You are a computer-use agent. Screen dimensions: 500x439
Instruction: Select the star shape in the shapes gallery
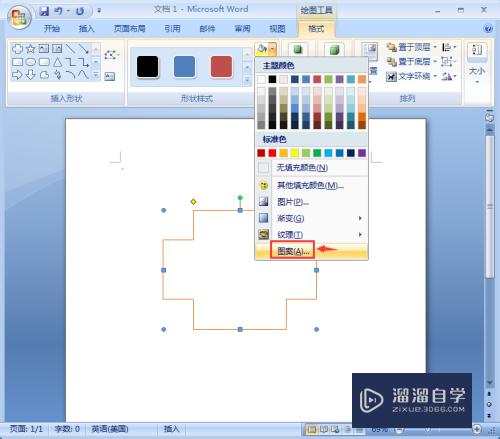click(x=31, y=49)
